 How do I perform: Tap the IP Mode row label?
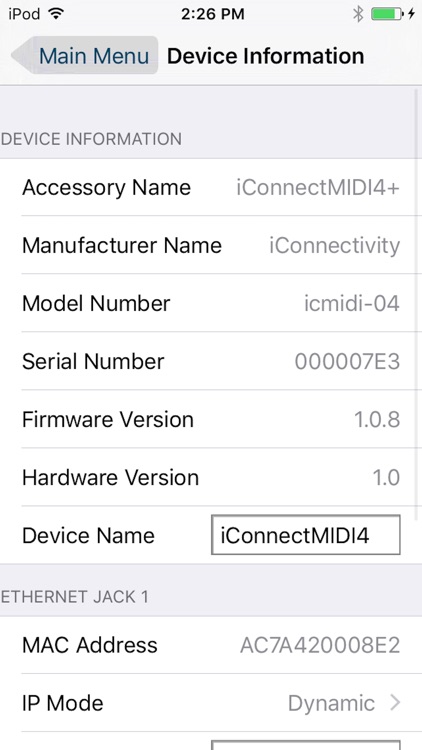[63, 703]
